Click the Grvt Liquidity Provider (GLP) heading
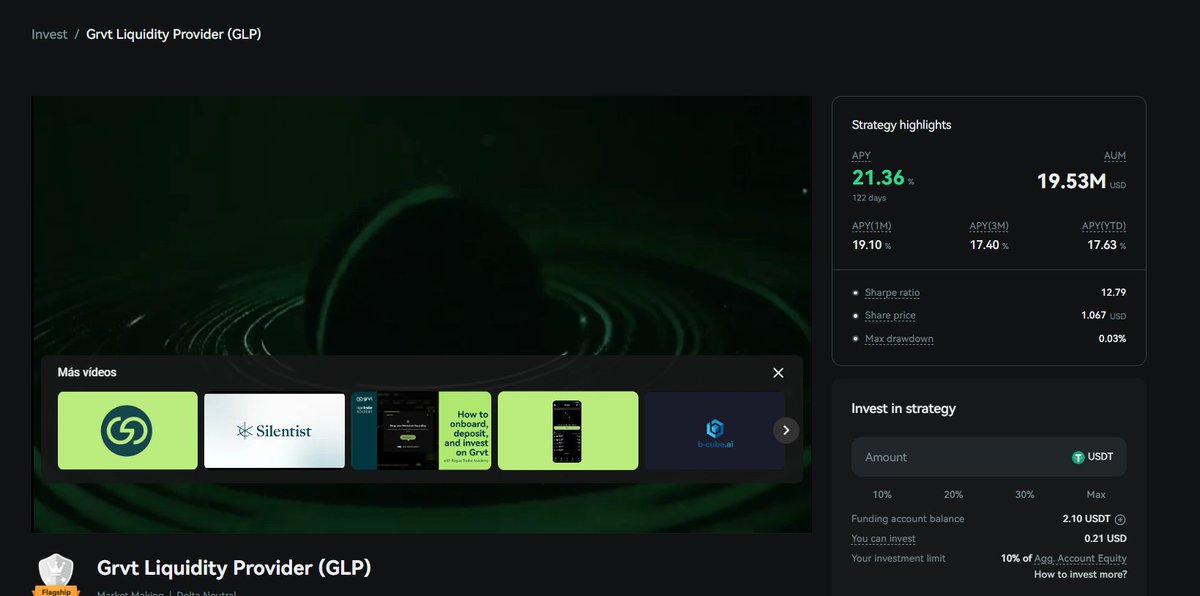1200x596 pixels. pyautogui.click(x=234, y=568)
